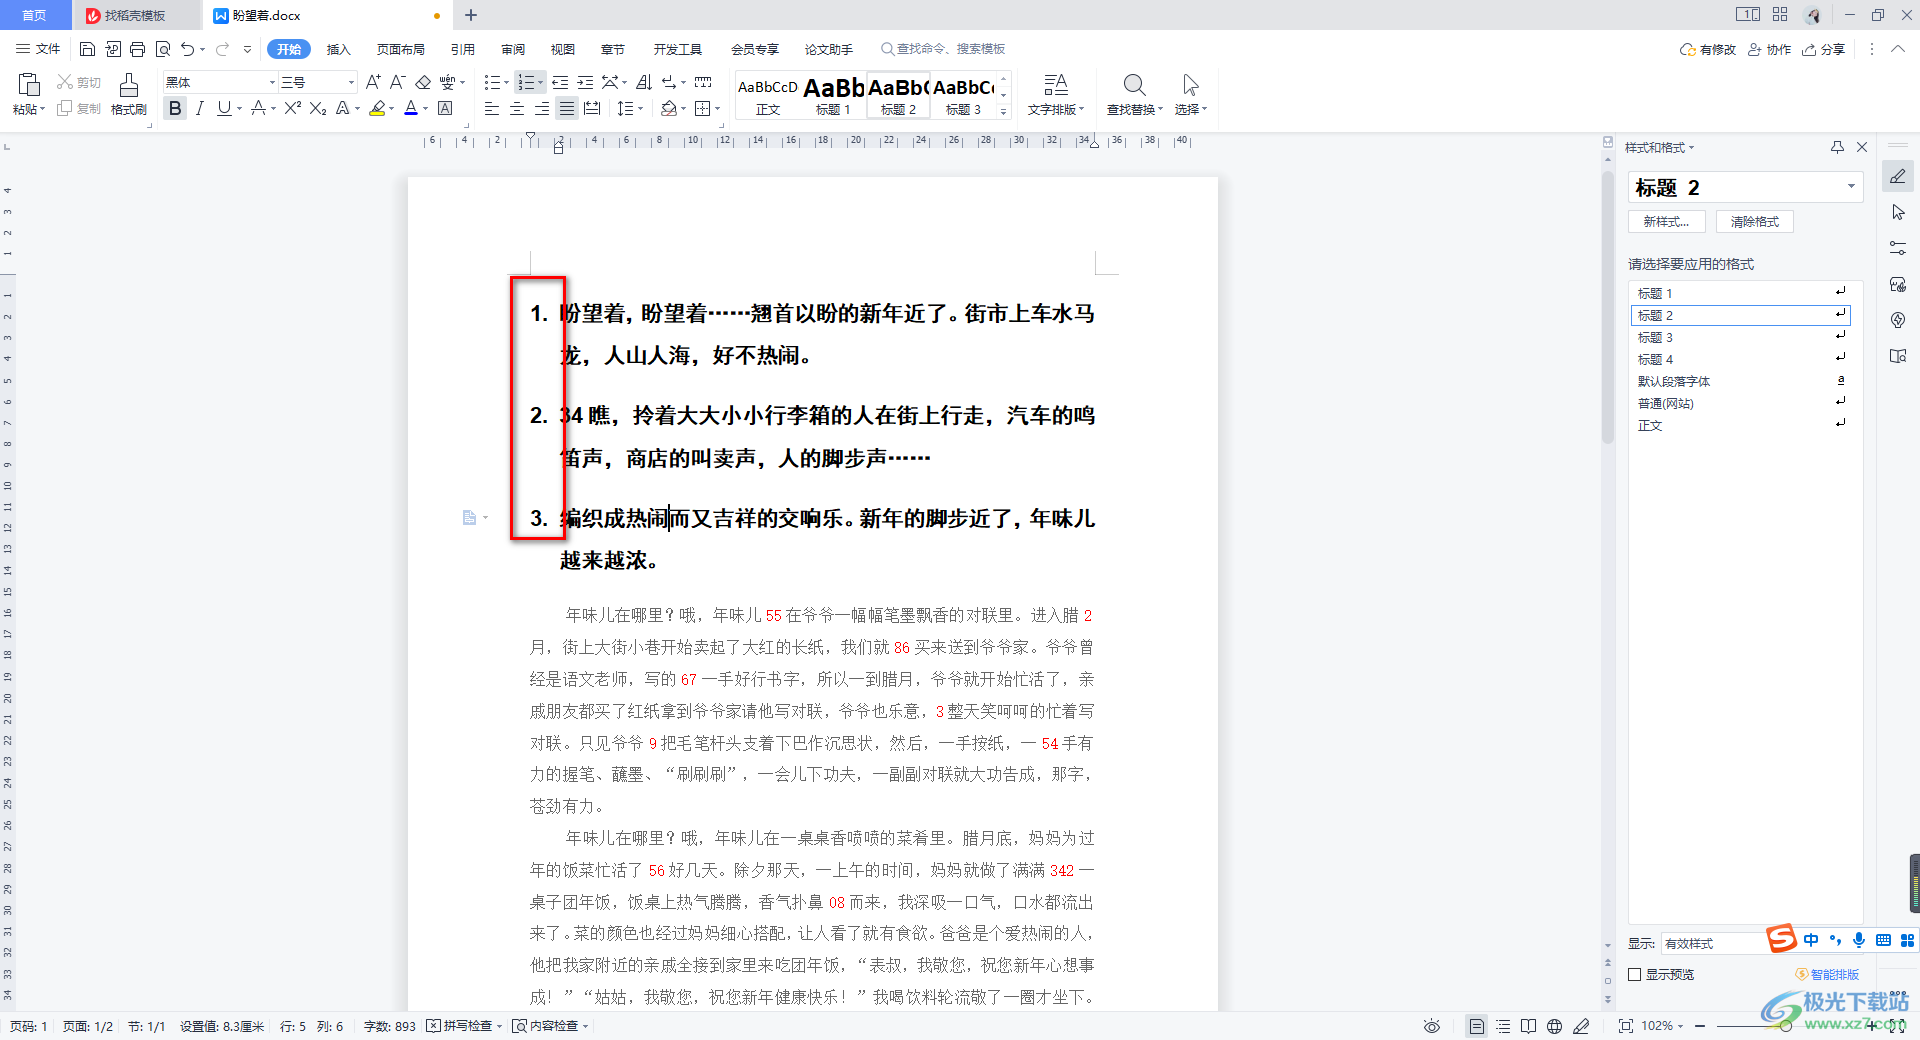Open the 开发工具 tab
This screenshot has width=1920, height=1040.
point(677,49)
